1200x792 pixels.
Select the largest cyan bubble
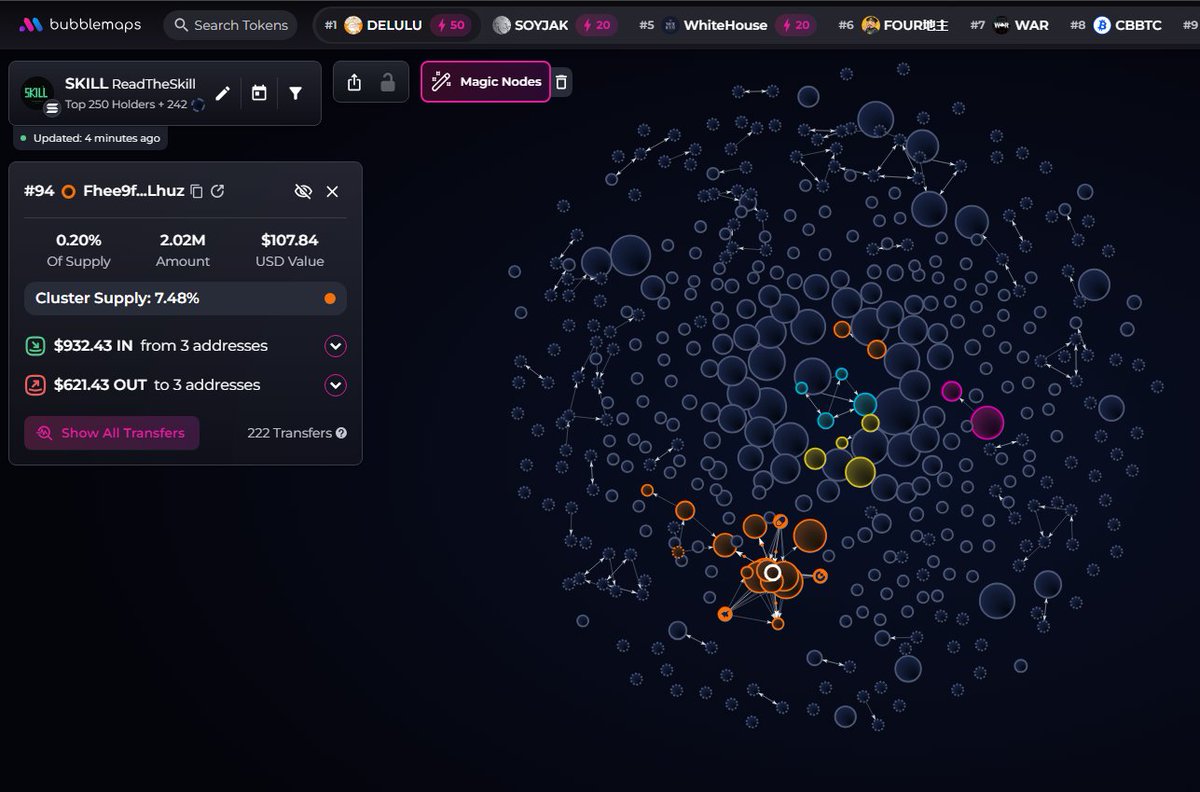pyautogui.click(x=865, y=404)
